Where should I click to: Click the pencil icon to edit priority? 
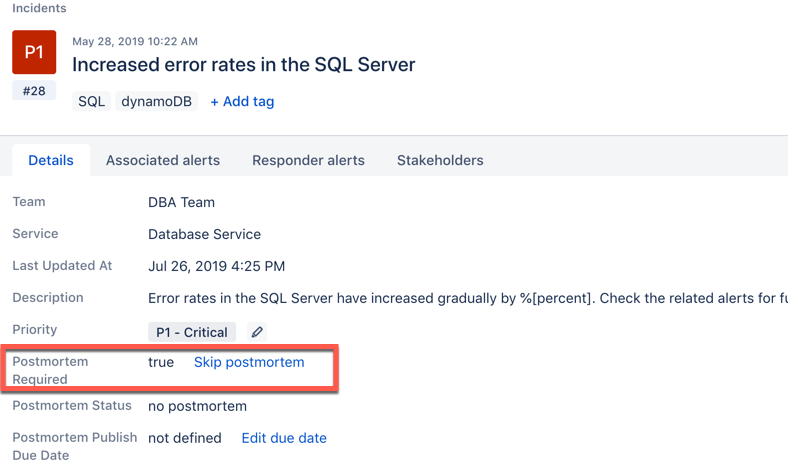pyautogui.click(x=257, y=332)
